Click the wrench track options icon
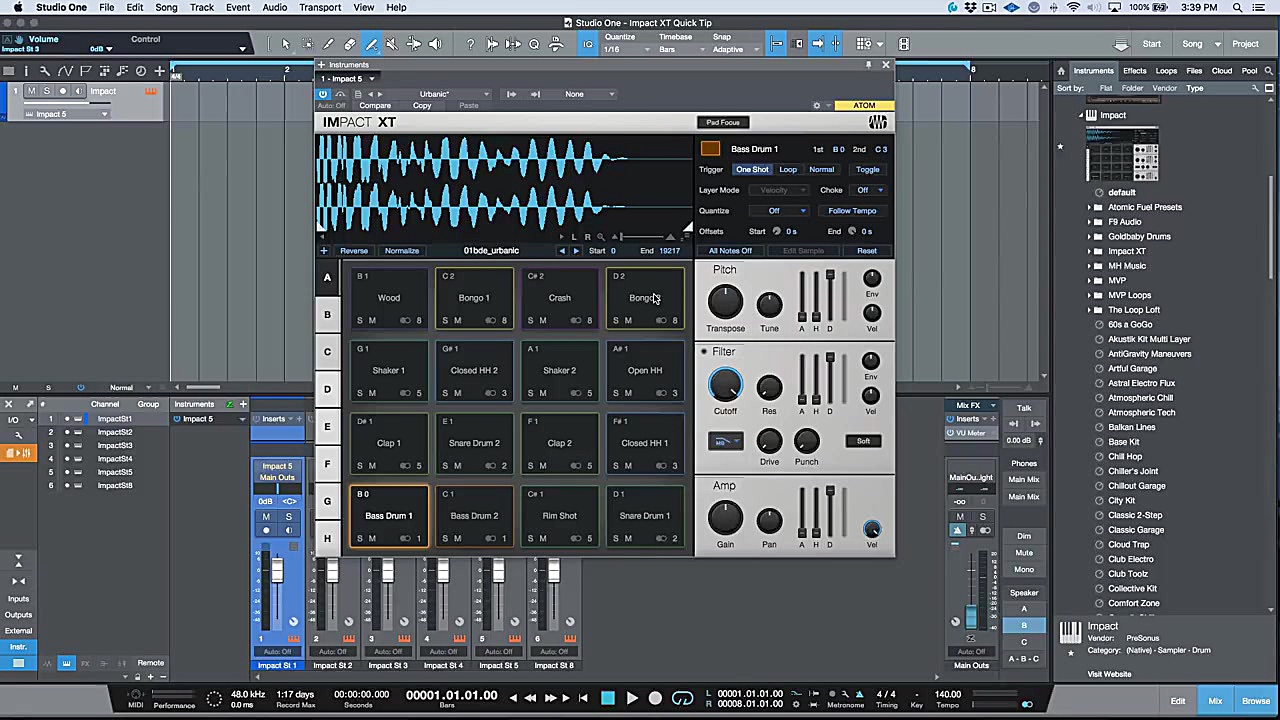 coord(43,71)
